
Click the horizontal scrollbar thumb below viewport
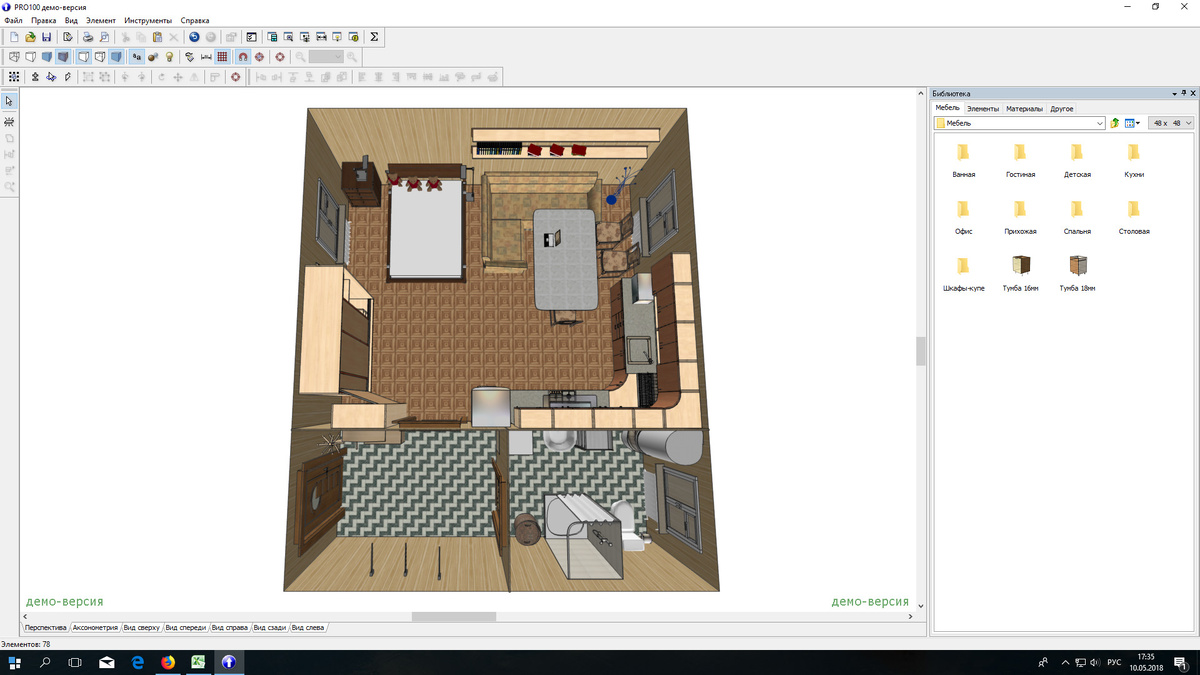pyautogui.click(x=454, y=617)
